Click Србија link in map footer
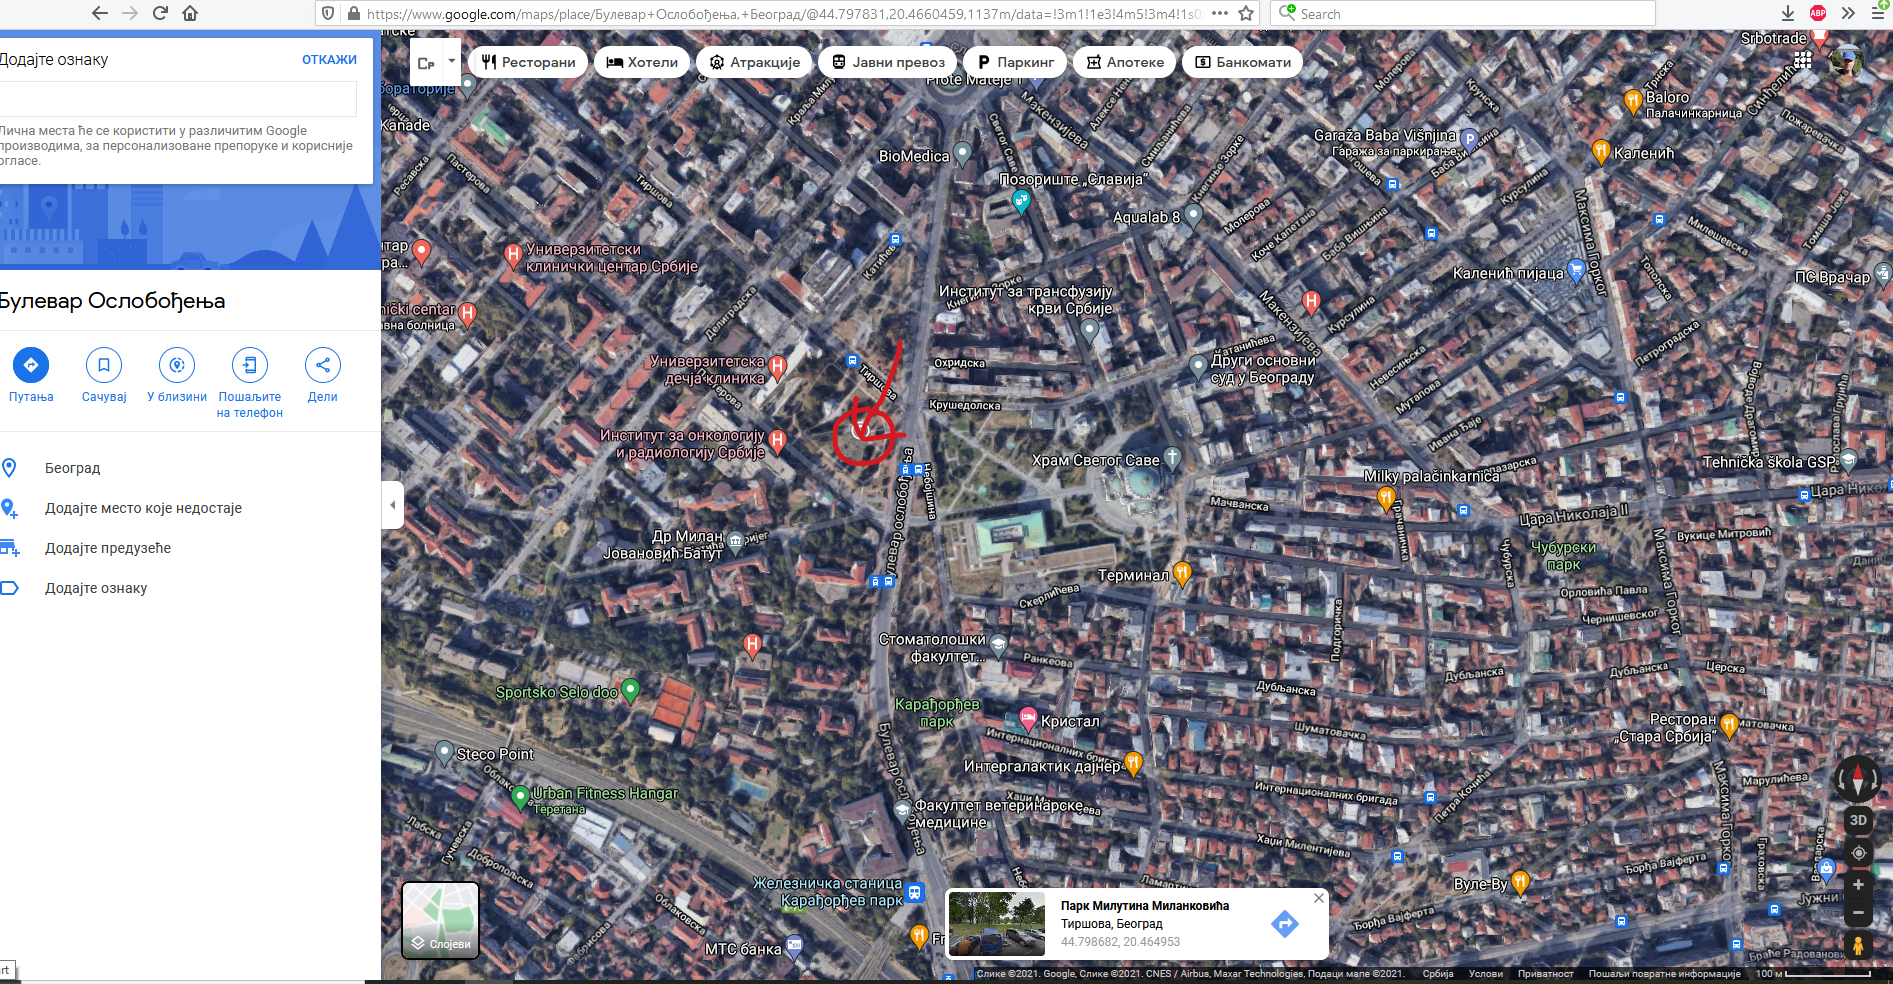 (1438, 974)
